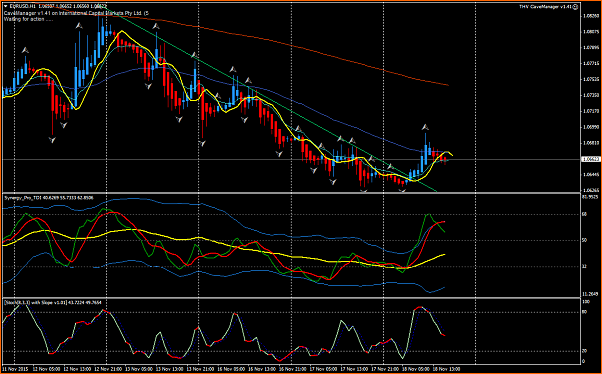Image resolution: width=602 pixels, height=374 pixels.
Task: Click the 13 Nov 21:00 time axis label
Action: pos(200,369)
